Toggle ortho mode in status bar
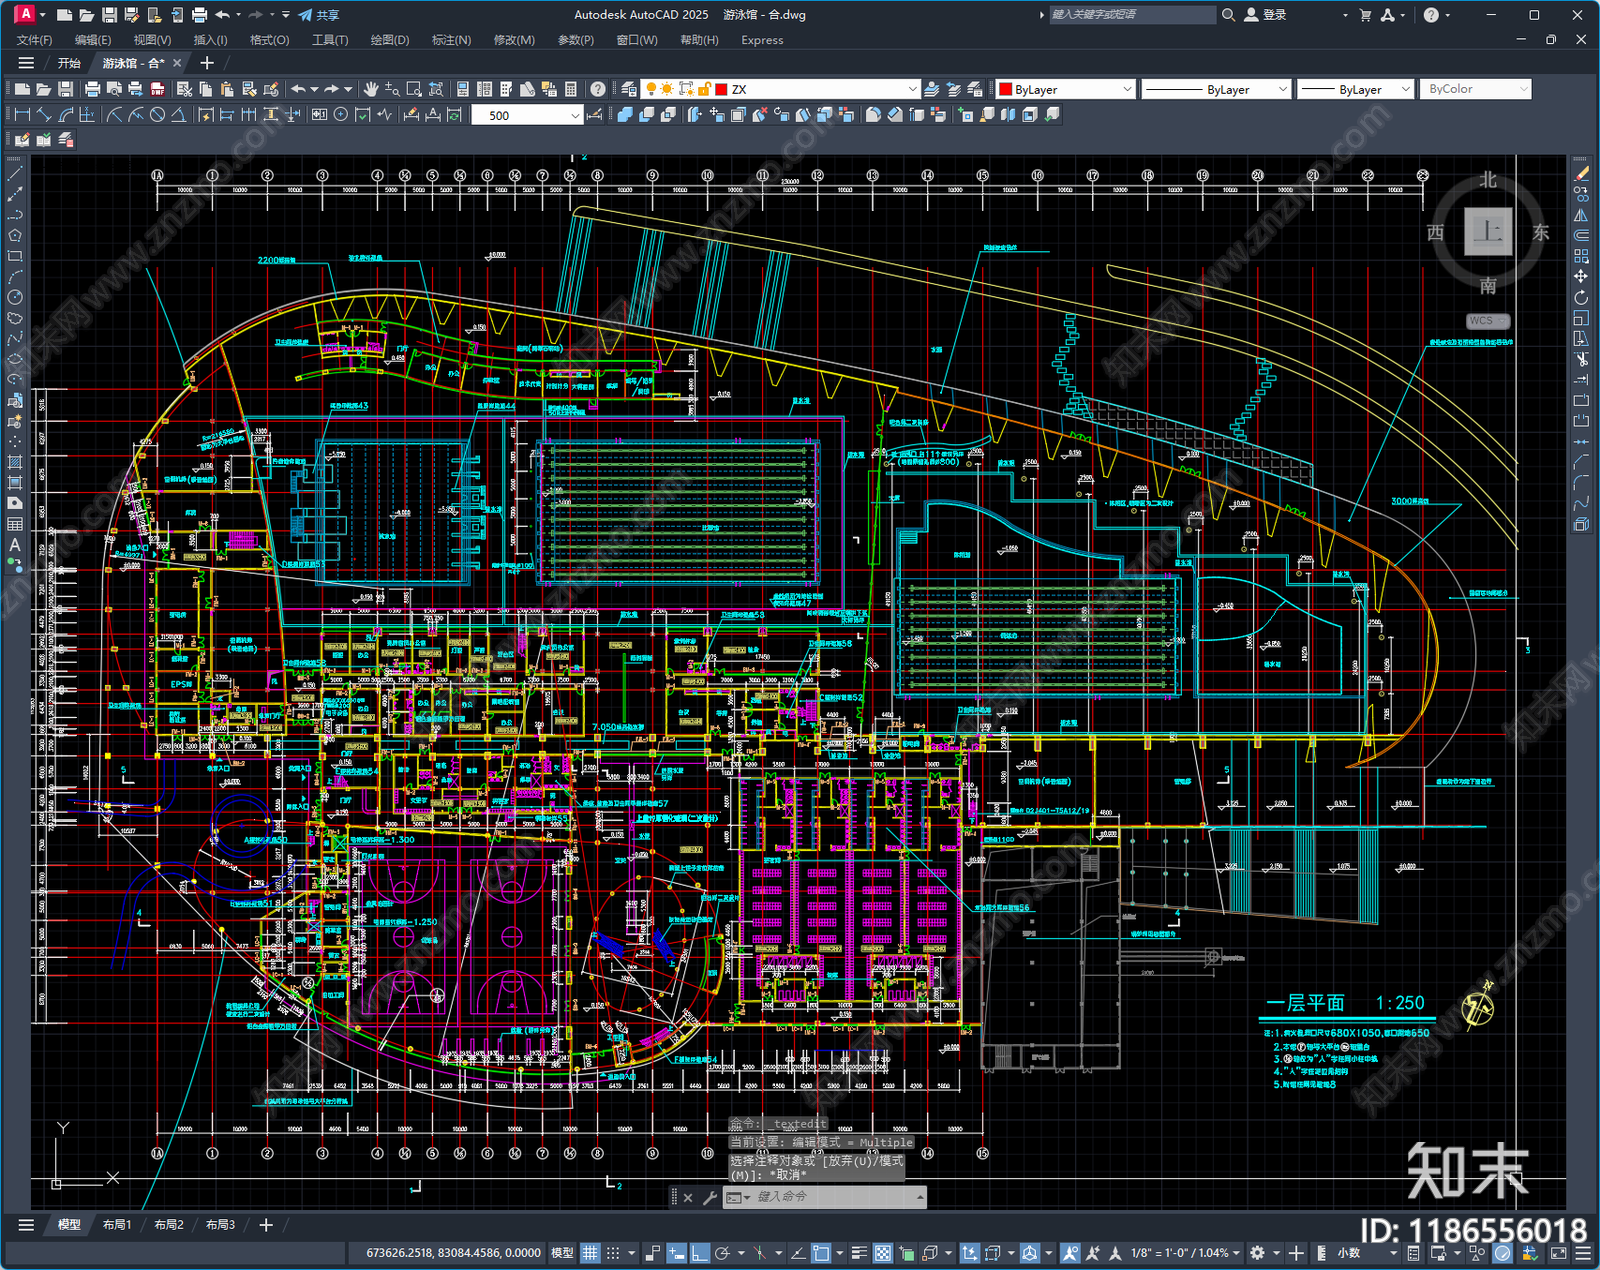The image size is (1600, 1270). click(700, 1252)
